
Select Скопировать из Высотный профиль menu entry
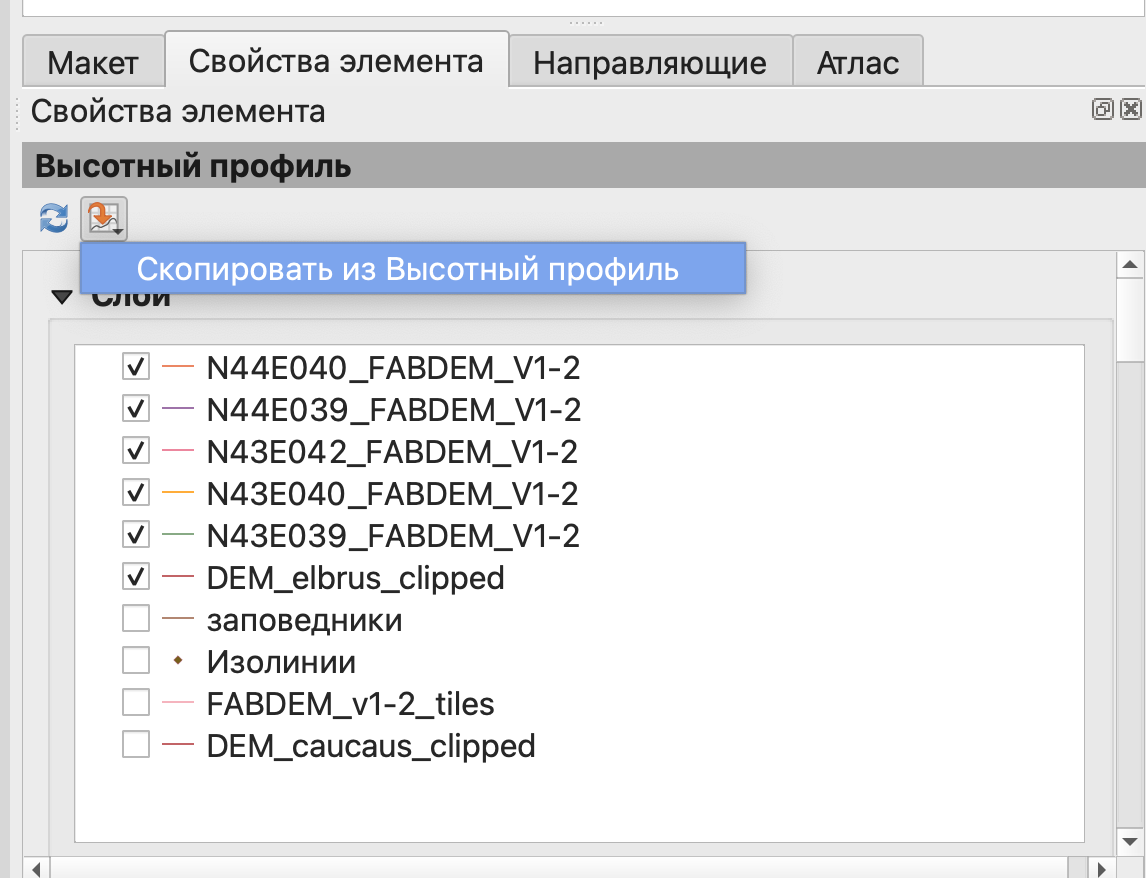(408, 269)
